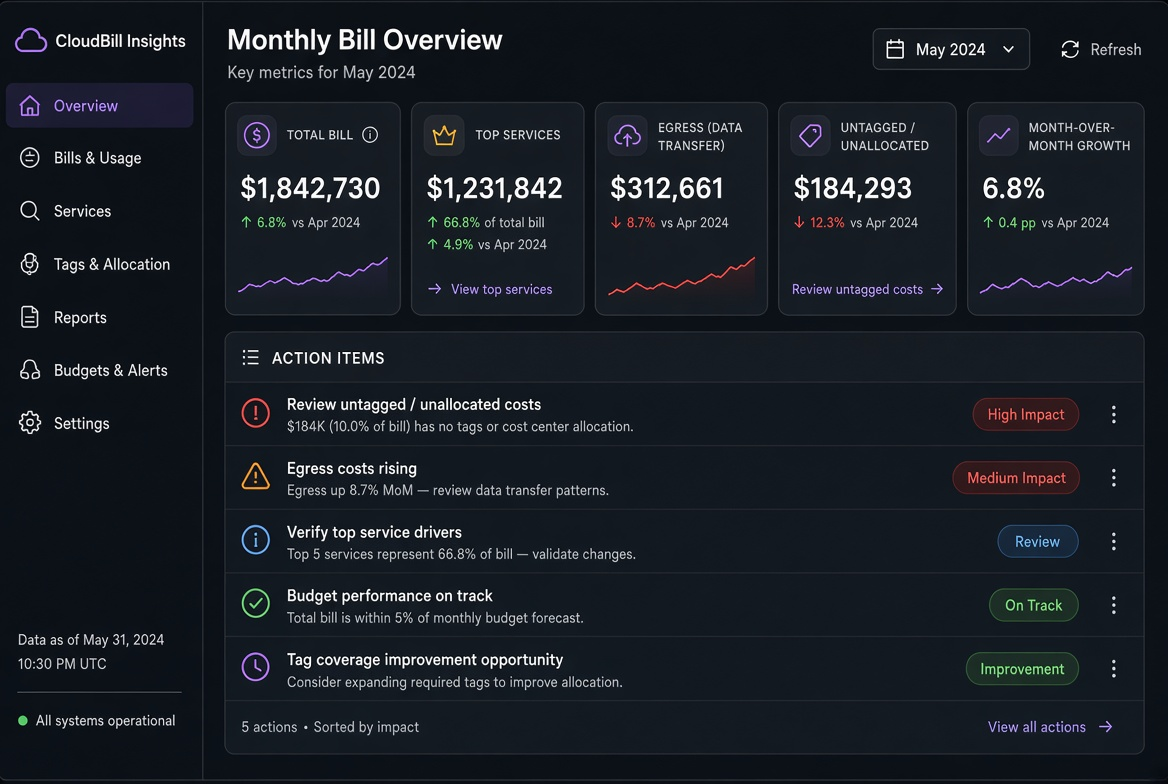The height and width of the screenshot is (784, 1168).
Task: Click the month-over-month growth trend icon
Action: [998, 136]
